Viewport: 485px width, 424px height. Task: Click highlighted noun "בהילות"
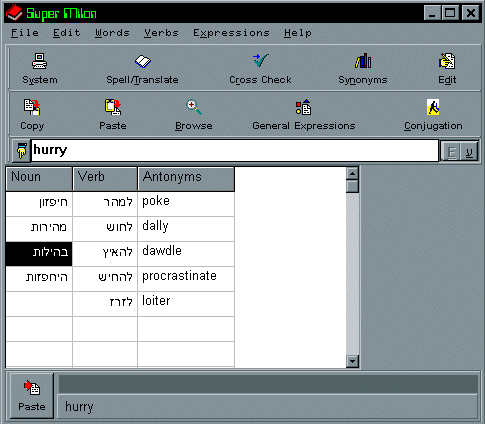click(39, 254)
